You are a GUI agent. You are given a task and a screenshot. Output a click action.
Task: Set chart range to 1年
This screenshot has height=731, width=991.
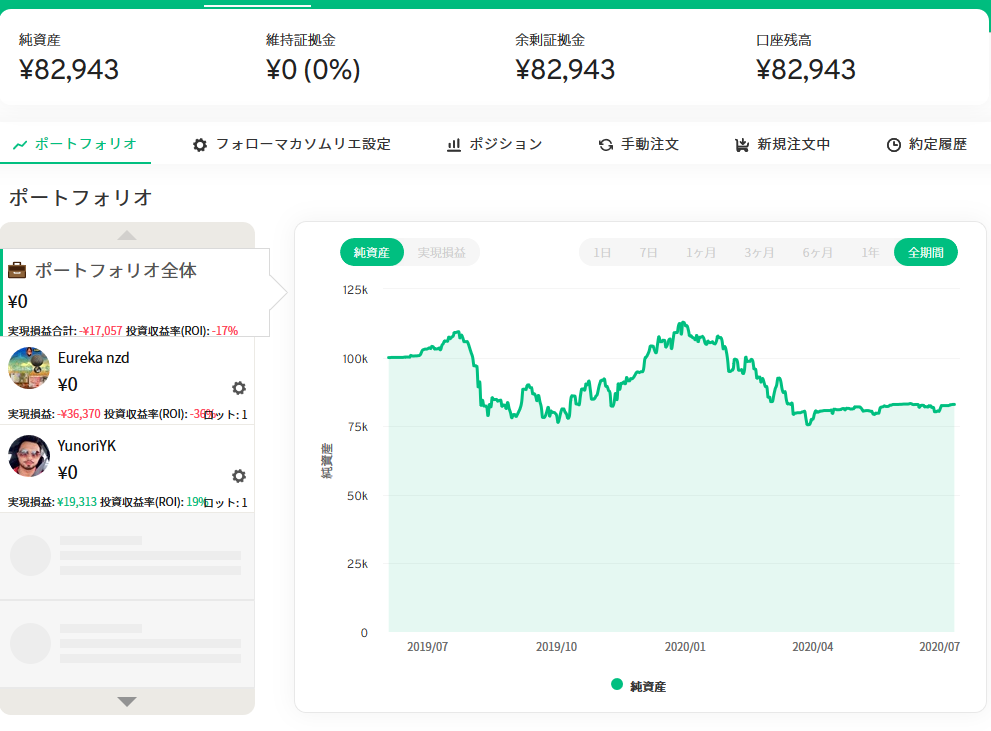point(870,253)
